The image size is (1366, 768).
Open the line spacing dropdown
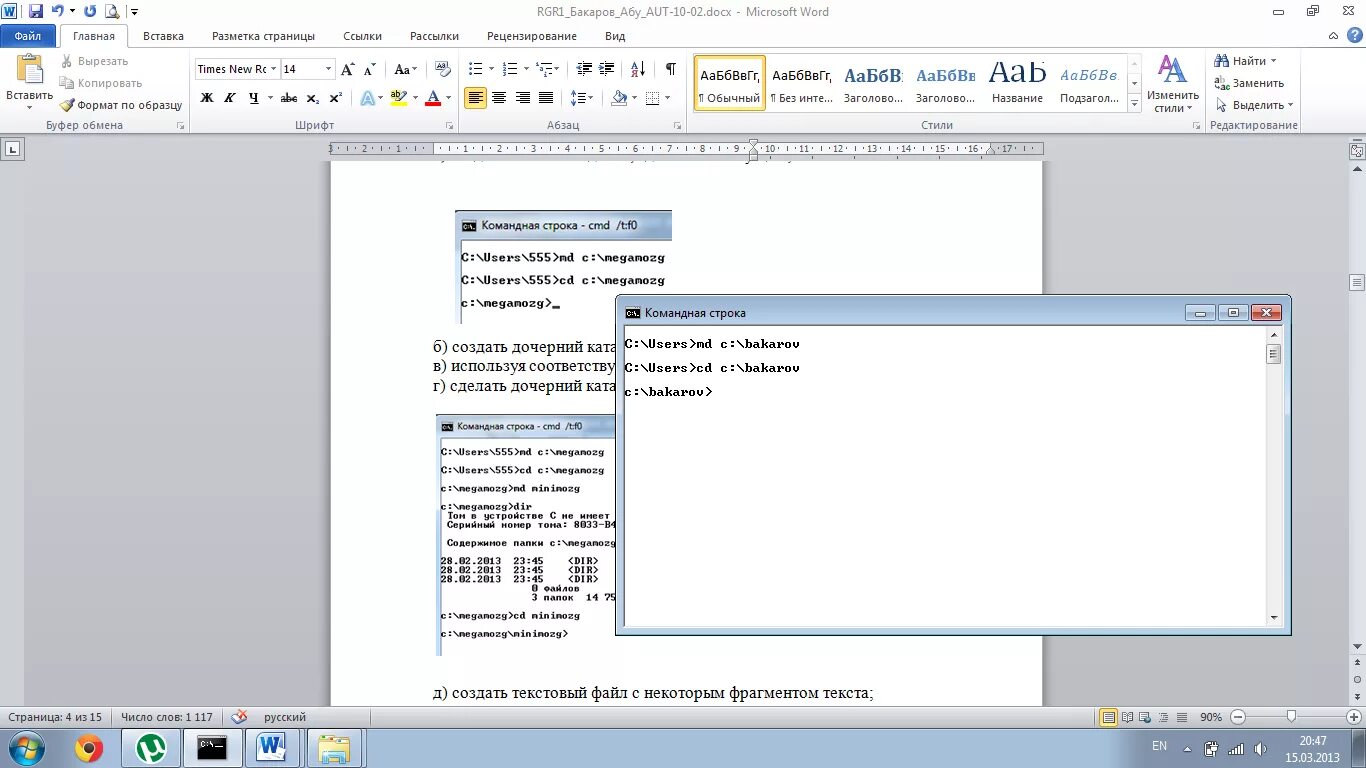click(x=582, y=98)
